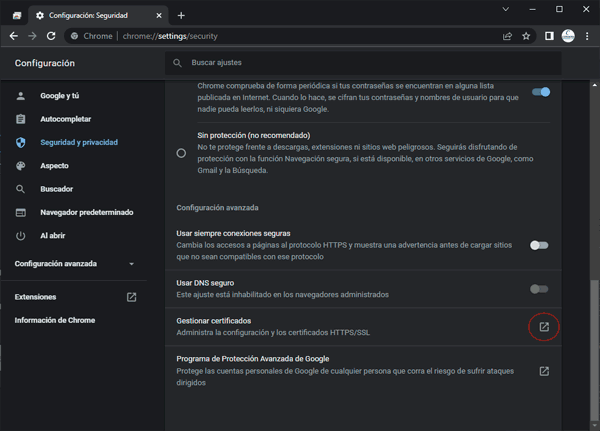Go back with the browser back arrow
Screen dimensions: 600x431
click(x=14, y=36)
